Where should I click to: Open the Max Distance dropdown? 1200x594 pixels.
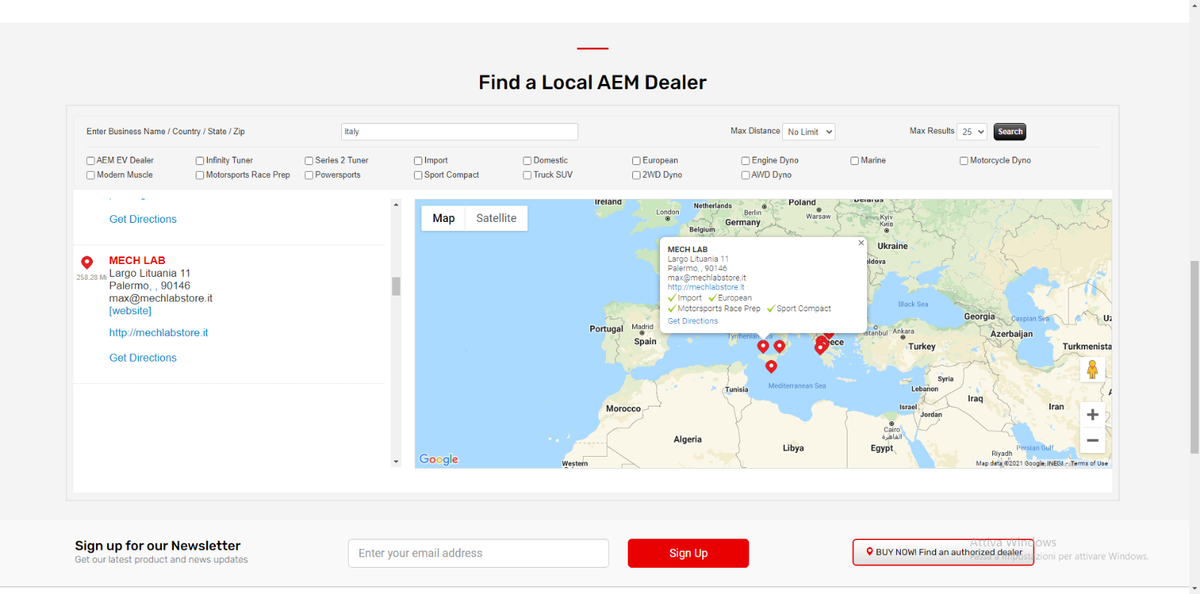coord(809,132)
